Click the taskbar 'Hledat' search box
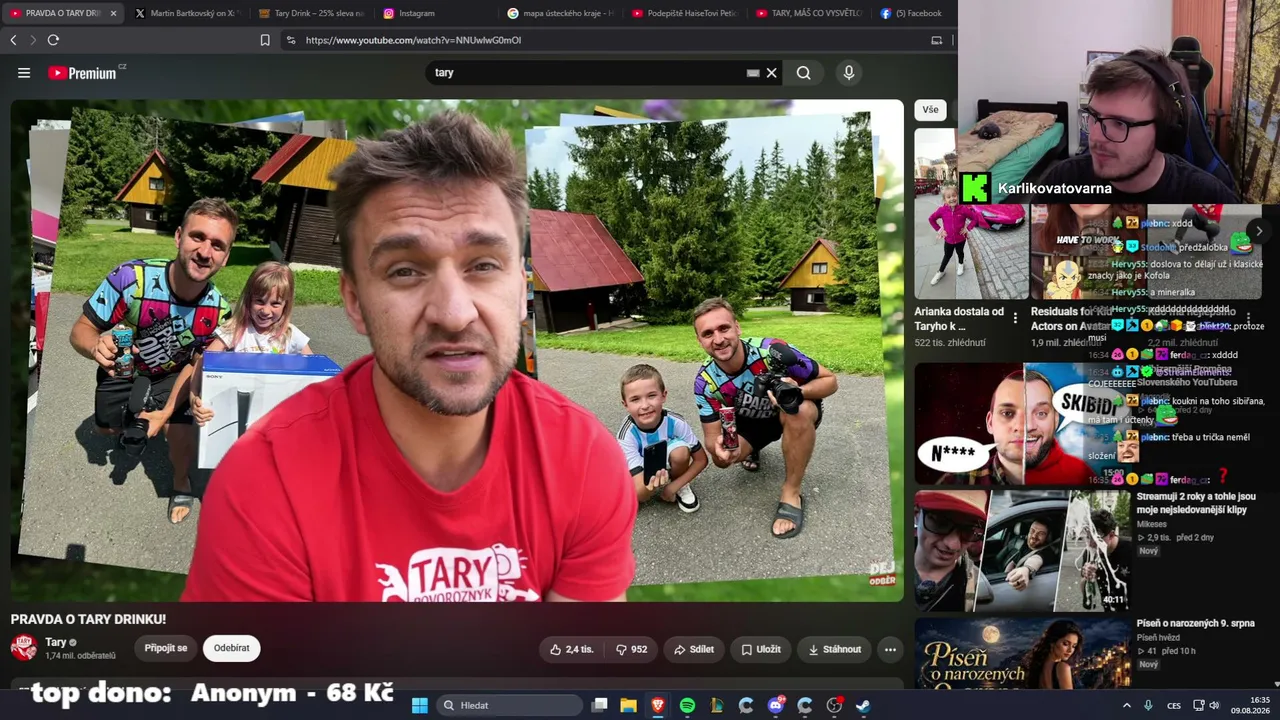The height and width of the screenshot is (720, 1280). (x=509, y=705)
